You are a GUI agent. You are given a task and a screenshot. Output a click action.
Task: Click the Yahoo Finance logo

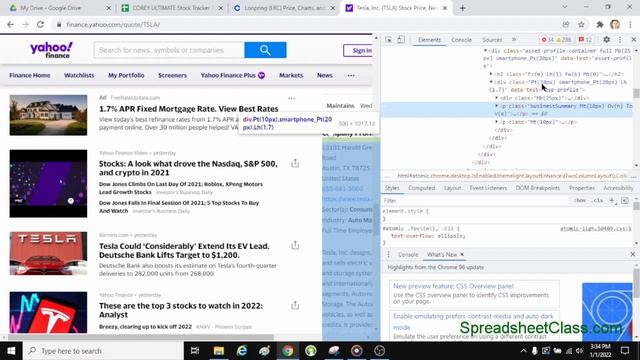[51, 50]
